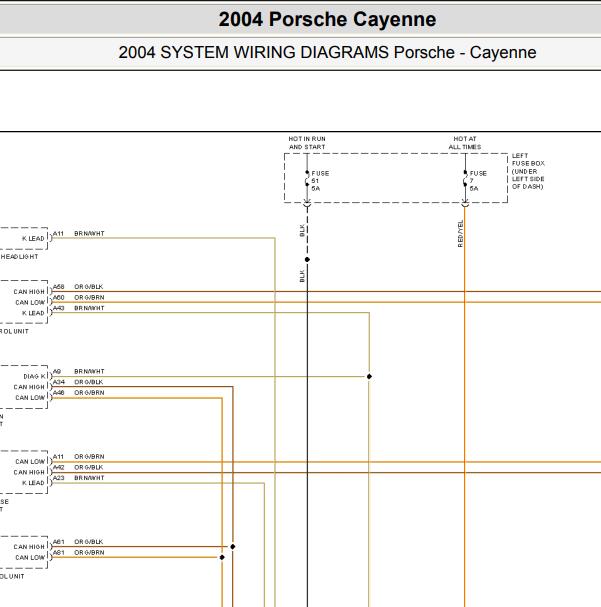Viewport: 601px width, 607px height.
Task: Click the "BRN/WHT" label beside pin A9
Action: pos(89,371)
